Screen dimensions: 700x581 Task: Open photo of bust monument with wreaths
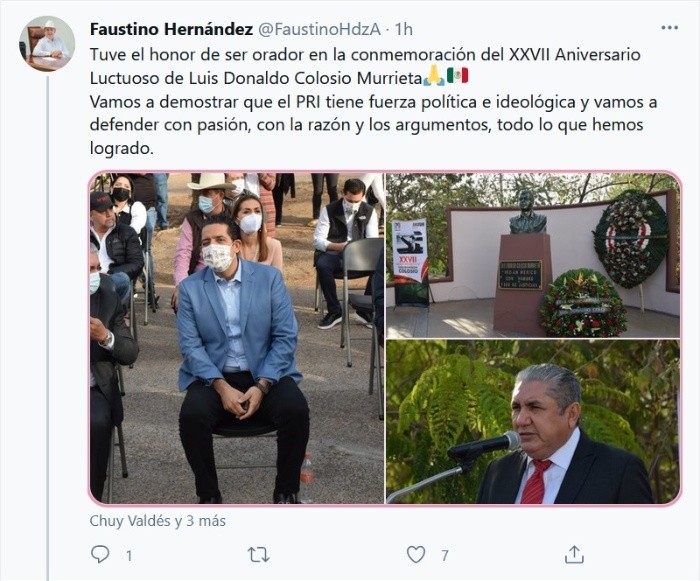tap(533, 255)
